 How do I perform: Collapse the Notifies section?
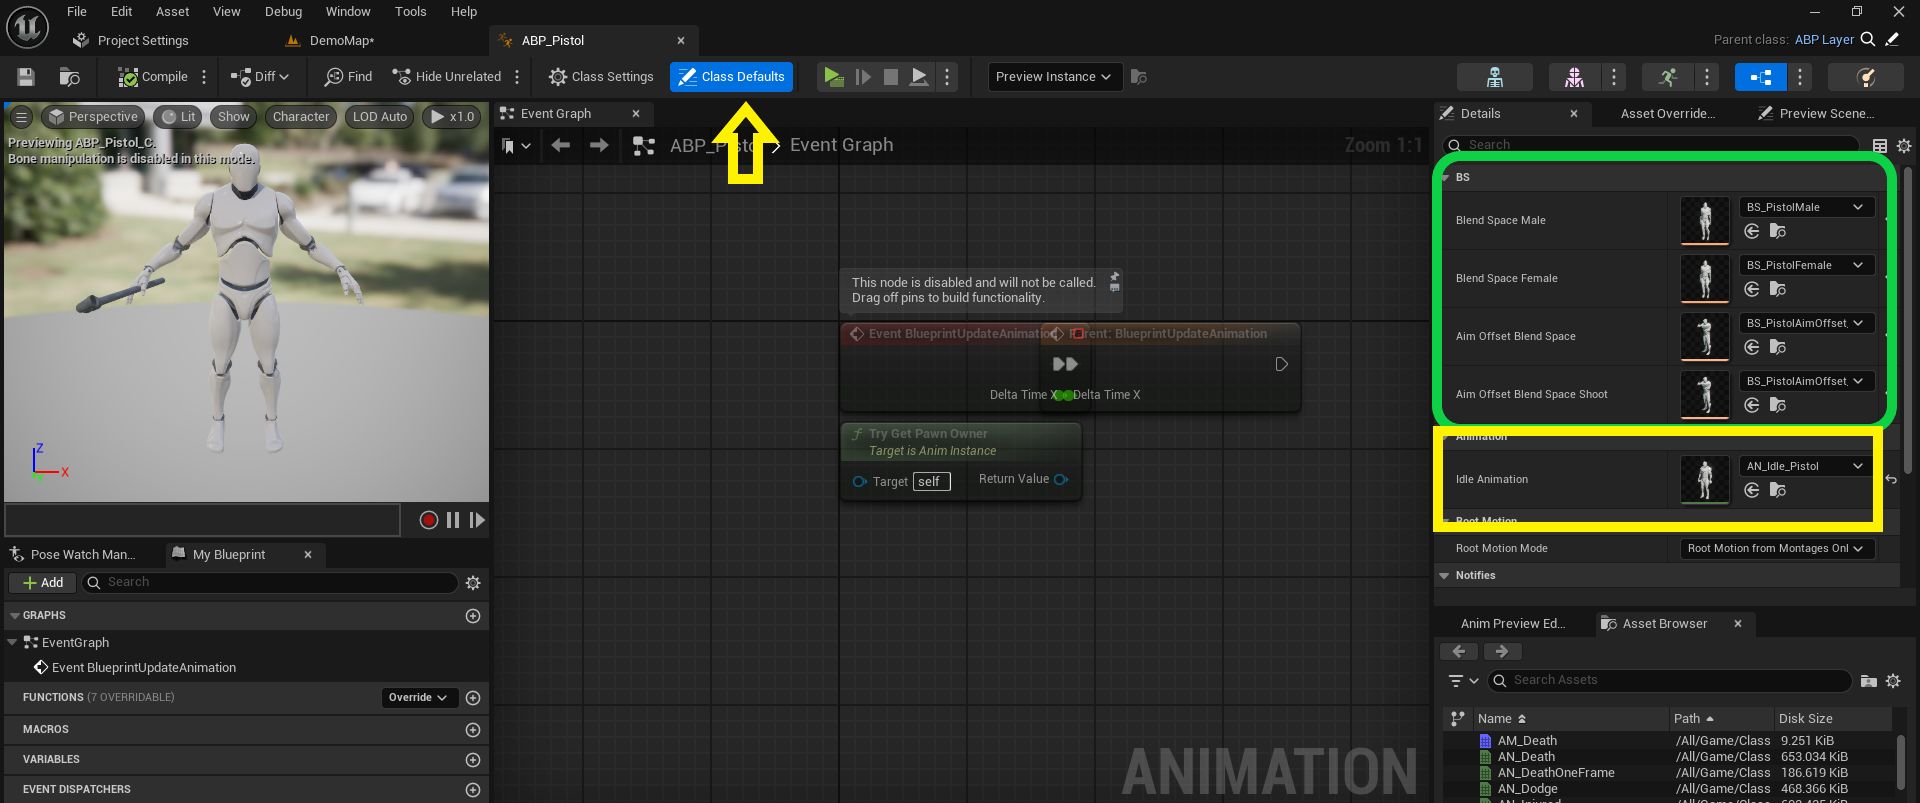coord(1444,576)
